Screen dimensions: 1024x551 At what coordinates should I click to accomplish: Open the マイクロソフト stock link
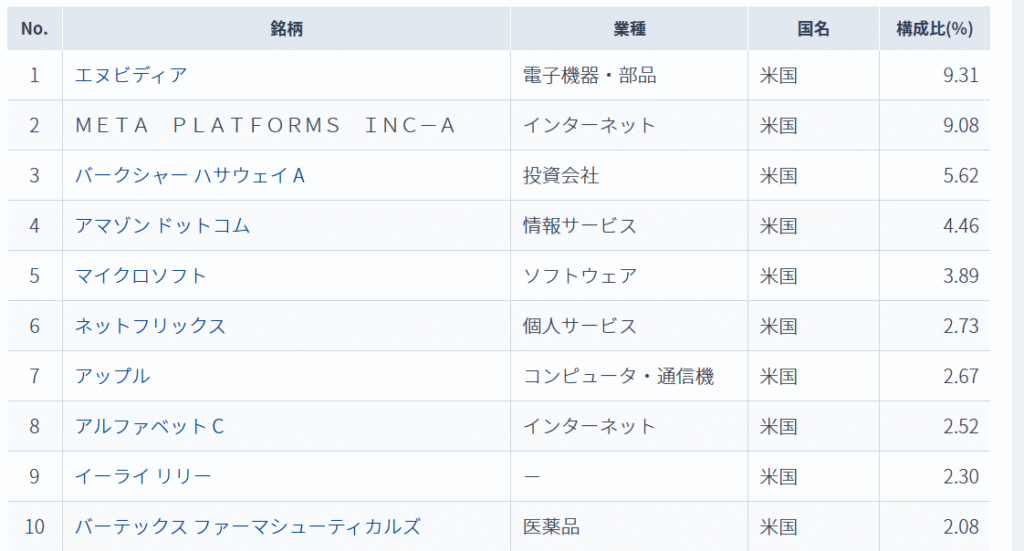[x=141, y=275]
